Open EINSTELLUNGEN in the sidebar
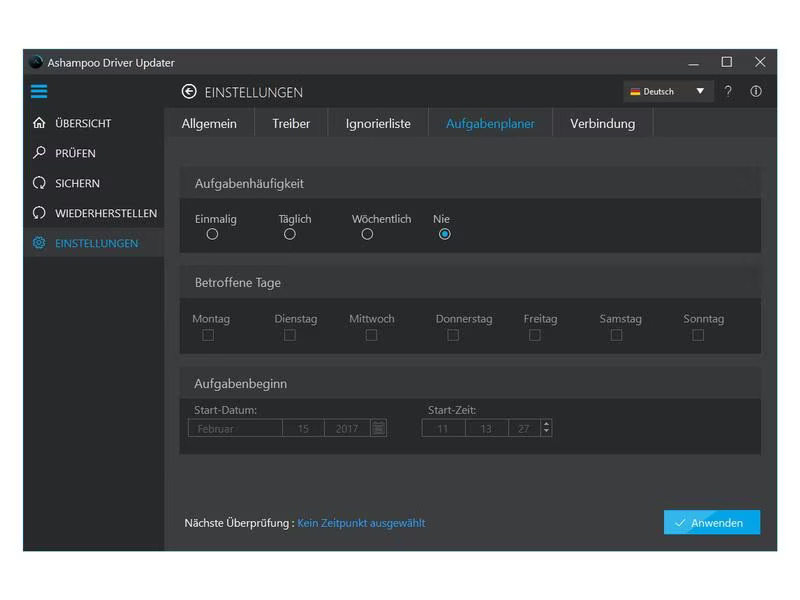The height and width of the screenshot is (600, 800). click(94, 243)
